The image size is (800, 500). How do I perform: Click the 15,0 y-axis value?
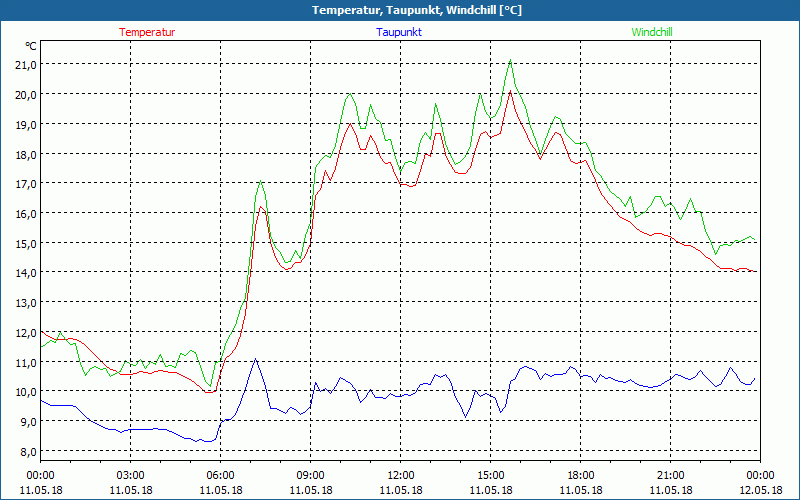[27, 243]
